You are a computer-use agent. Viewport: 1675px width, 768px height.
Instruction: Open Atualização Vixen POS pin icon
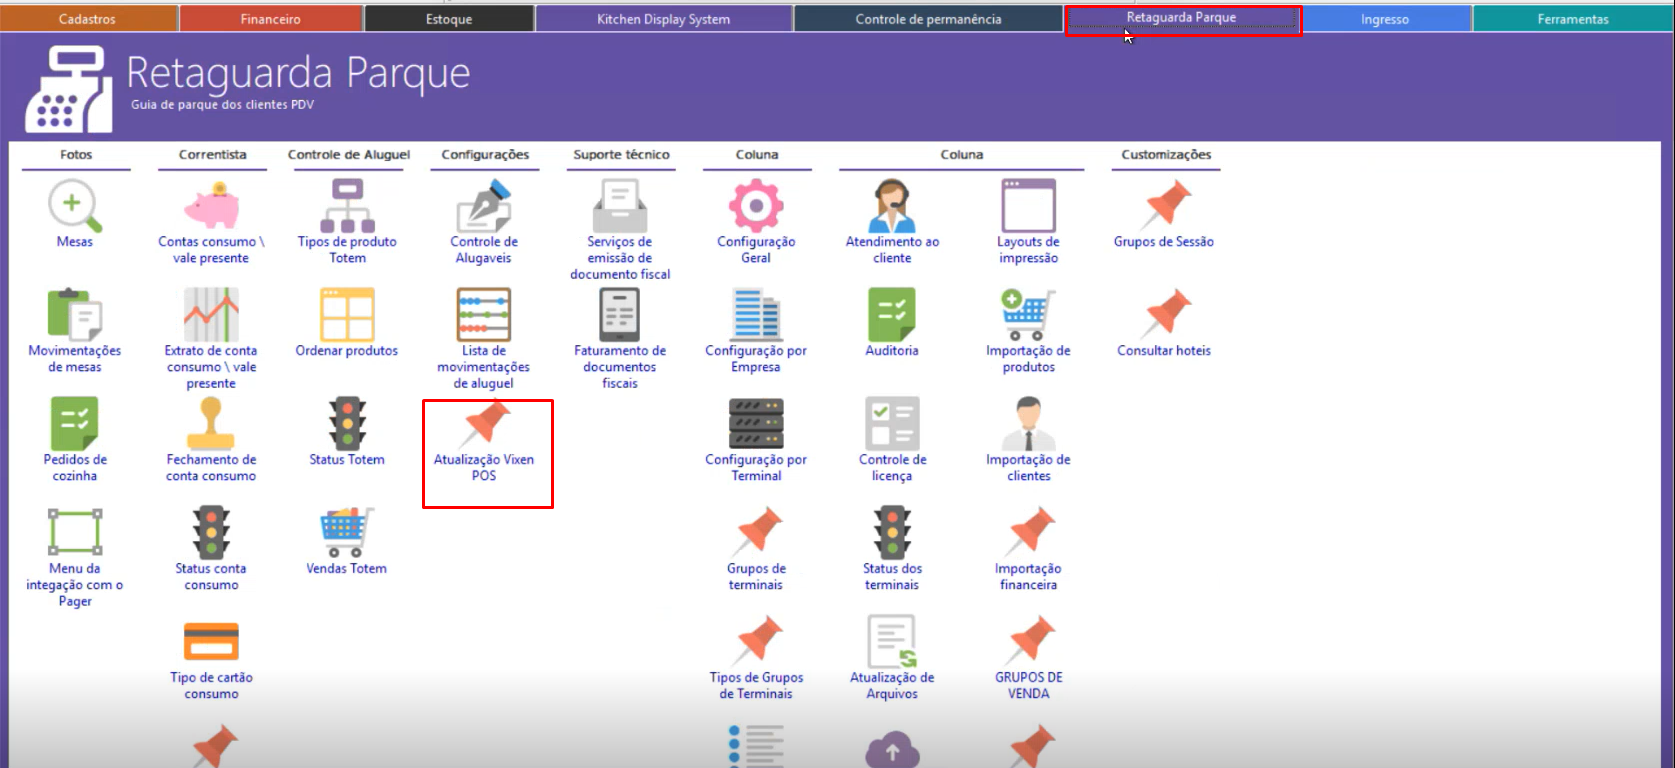point(485,424)
